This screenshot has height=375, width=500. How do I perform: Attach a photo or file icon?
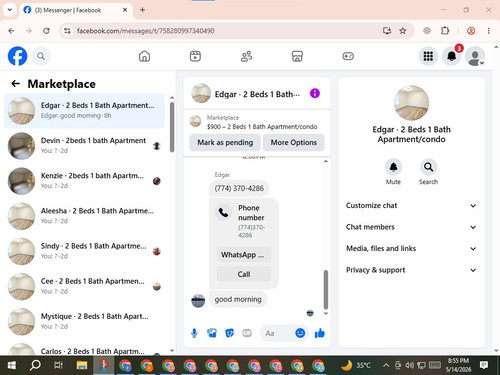pyautogui.click(x=212, y=333)
